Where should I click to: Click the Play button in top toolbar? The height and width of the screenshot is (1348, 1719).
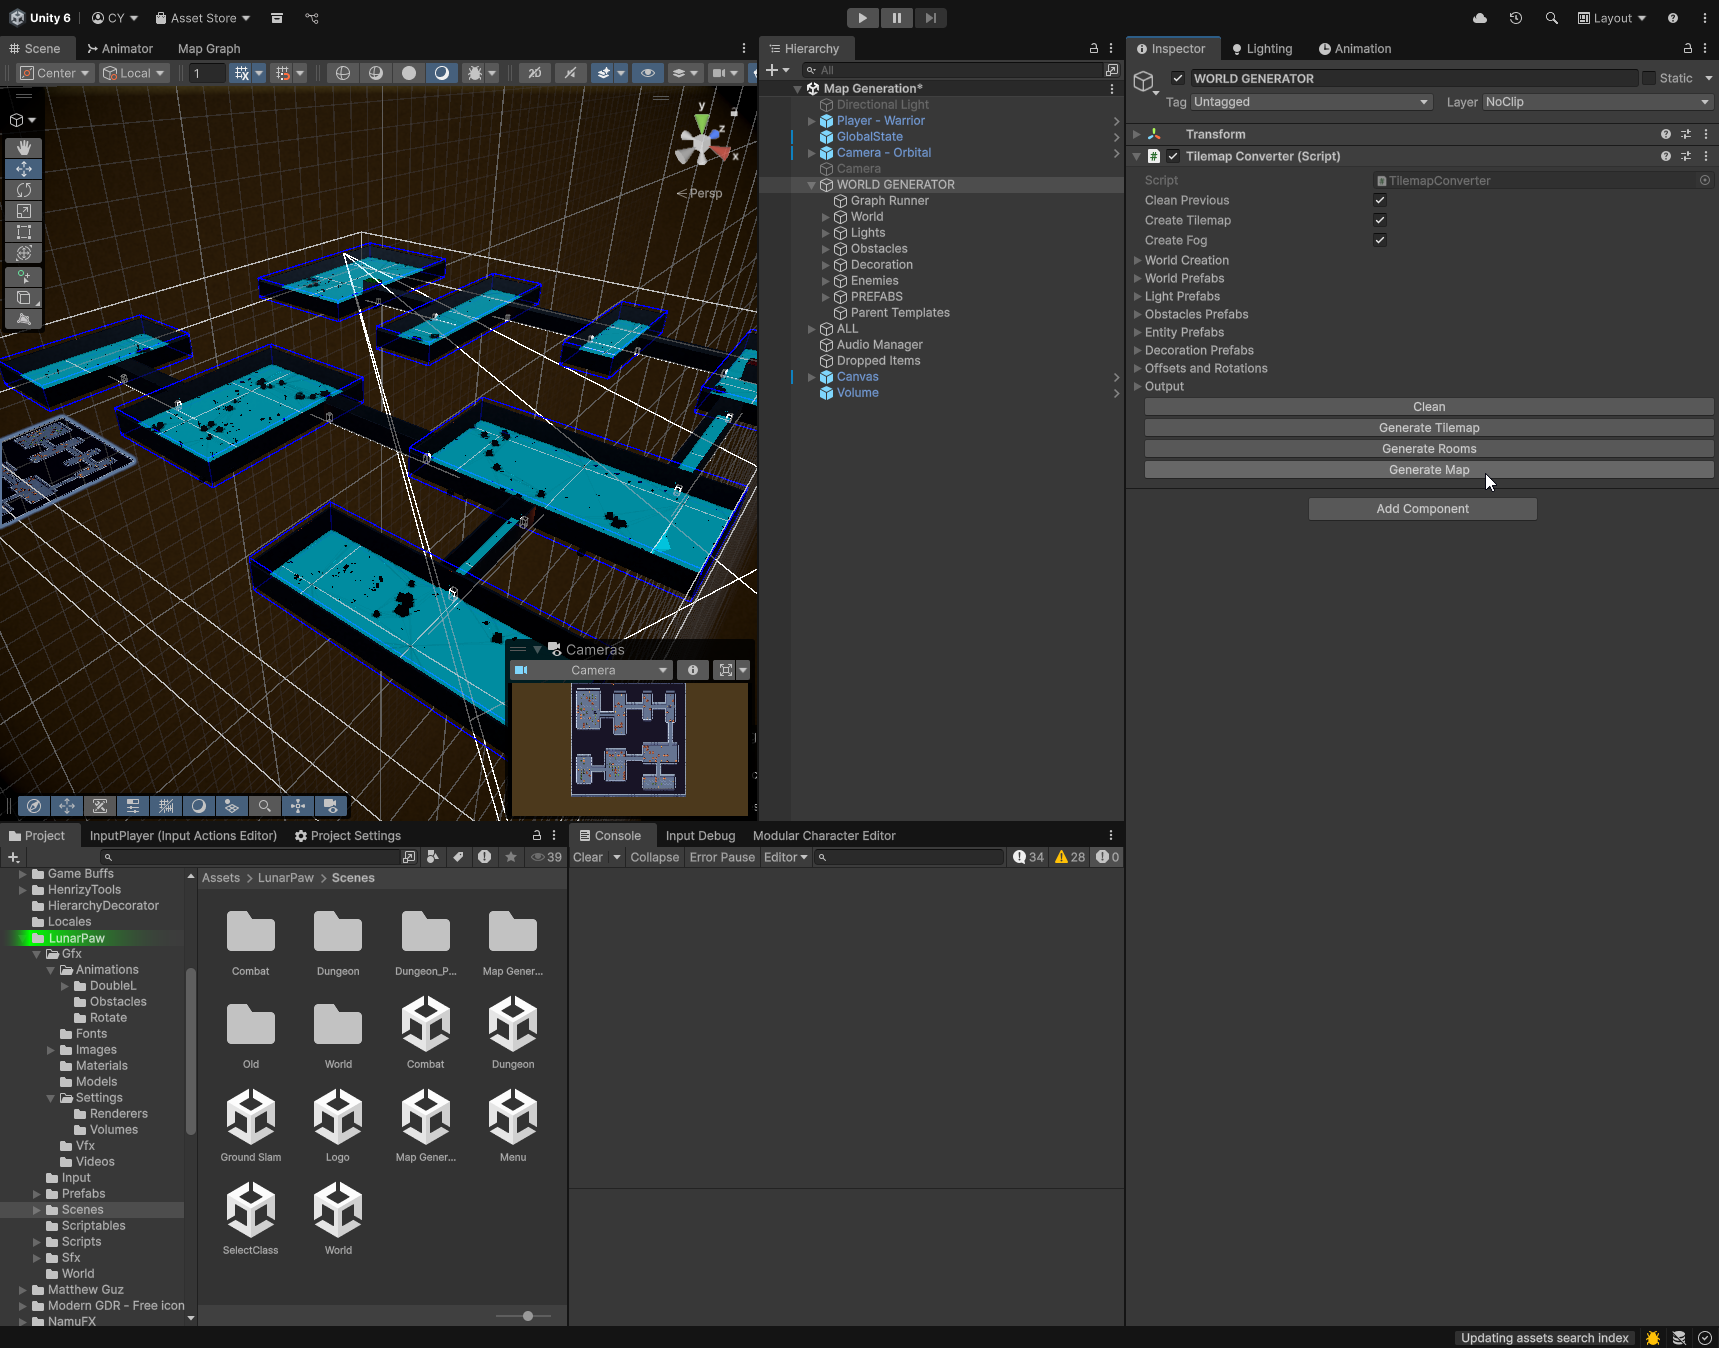coord(862,18)
